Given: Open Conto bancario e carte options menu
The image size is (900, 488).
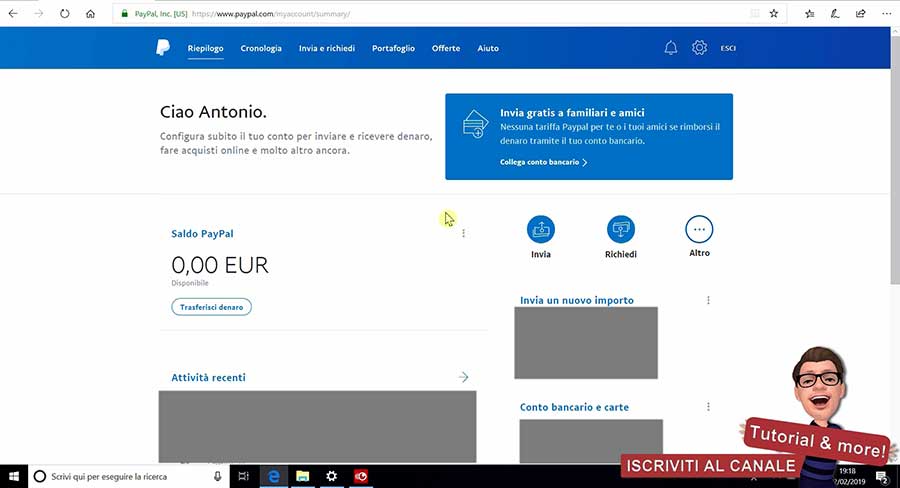Looking at the screenshot, I should tap(708, 406).
